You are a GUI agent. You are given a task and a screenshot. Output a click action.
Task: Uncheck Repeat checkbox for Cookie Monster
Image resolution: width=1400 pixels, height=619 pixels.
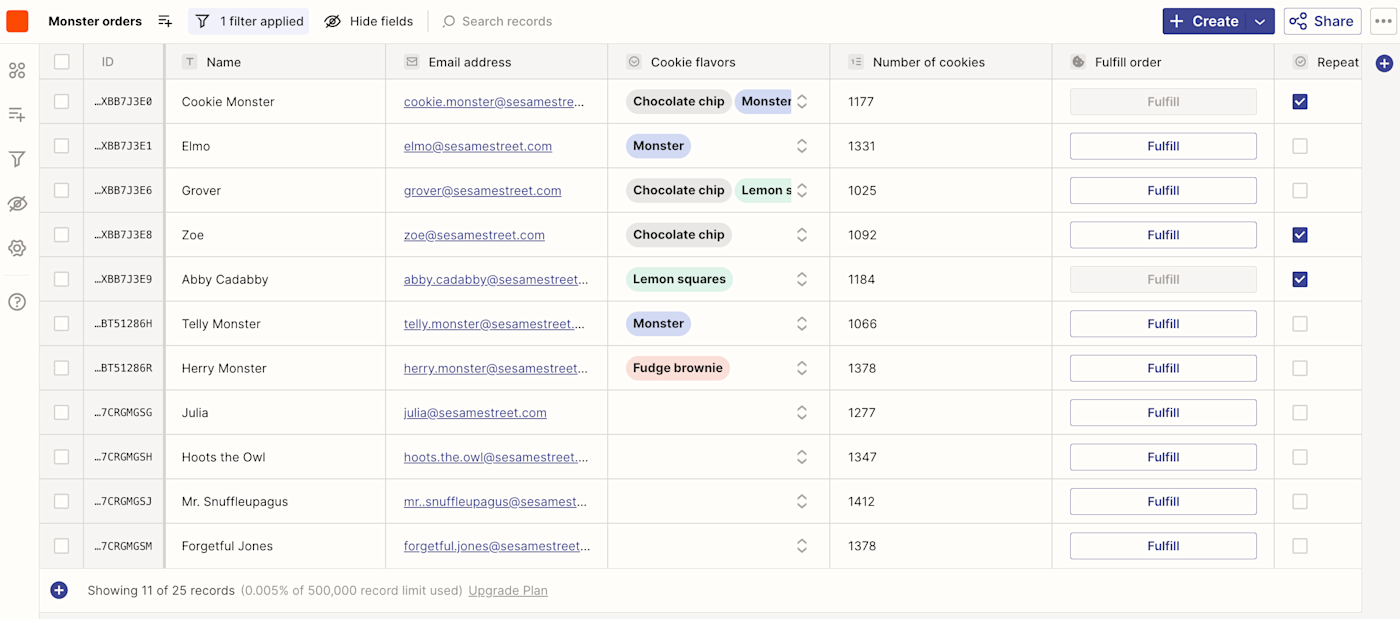(x=1299, y=102)
